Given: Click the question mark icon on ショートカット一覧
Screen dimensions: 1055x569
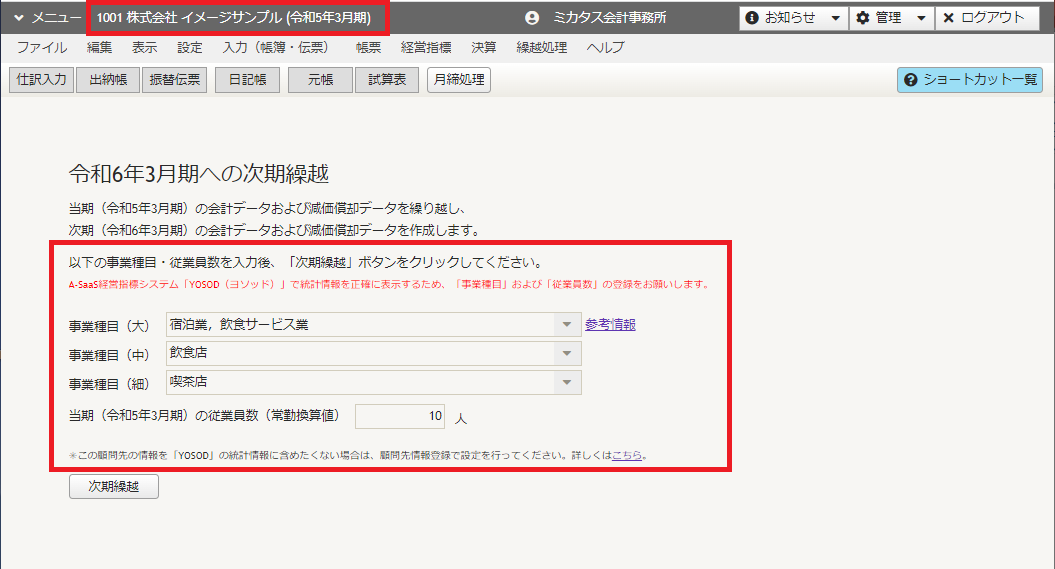Looking at the screenshot, I should point(910,80).
